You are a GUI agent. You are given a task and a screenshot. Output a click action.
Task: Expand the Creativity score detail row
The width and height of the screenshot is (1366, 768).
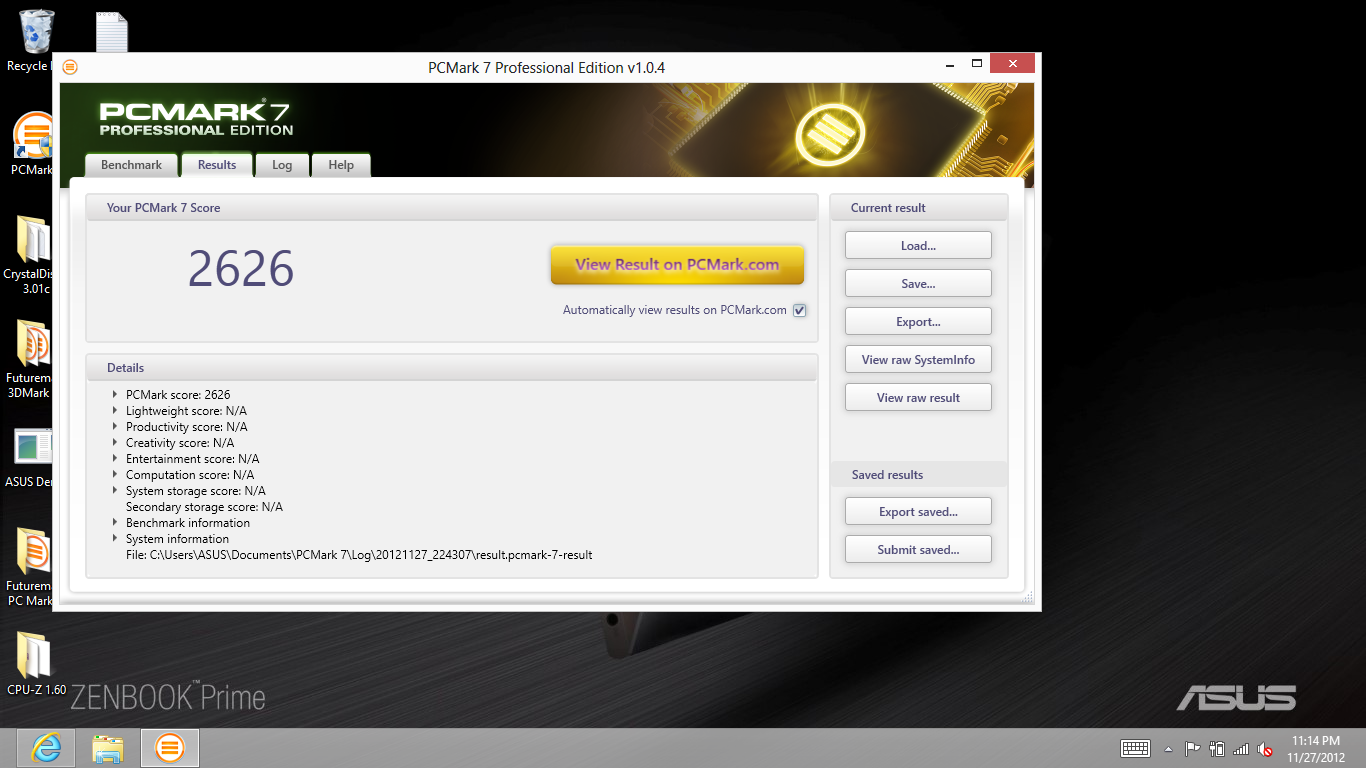click(x=115, y=442)
